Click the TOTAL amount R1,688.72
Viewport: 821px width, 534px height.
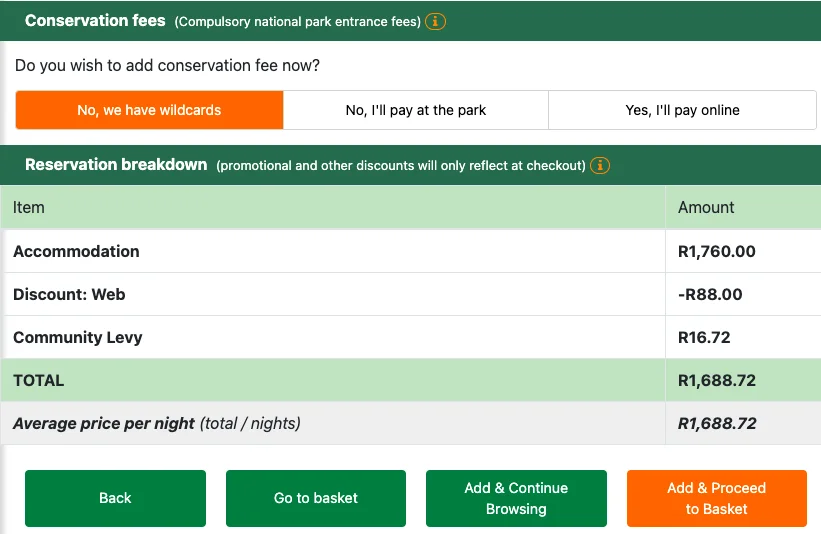(717, 380)
